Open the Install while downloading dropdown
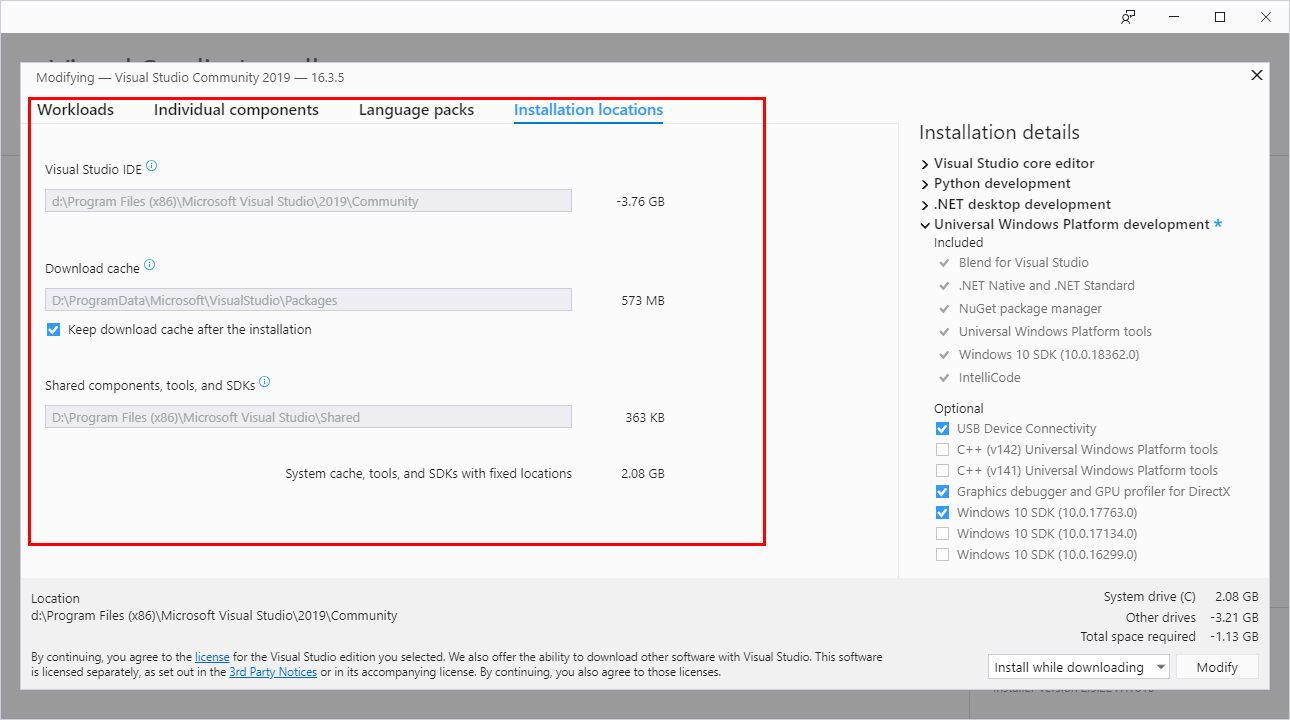The width and height of the screenshot is (1290, 720). 1078,667
